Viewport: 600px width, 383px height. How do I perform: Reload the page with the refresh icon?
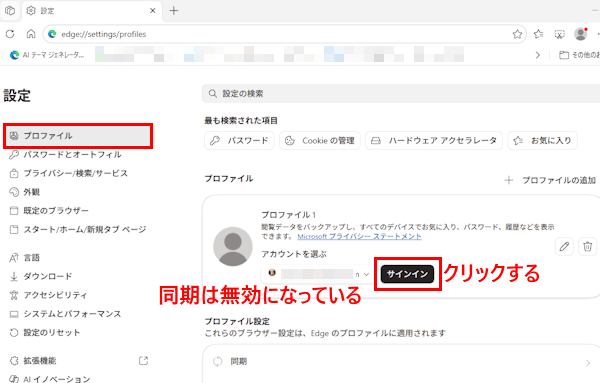(10, 34)
